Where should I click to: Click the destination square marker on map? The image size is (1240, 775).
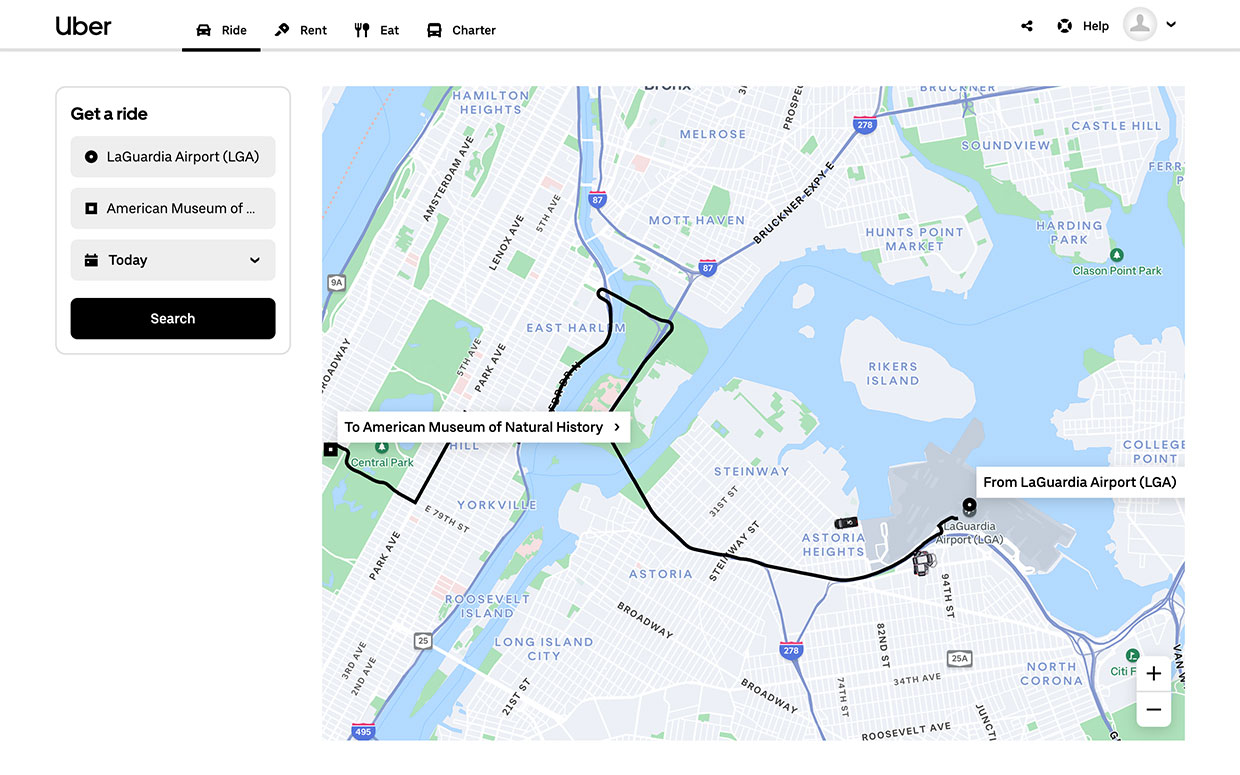point(331,450)
